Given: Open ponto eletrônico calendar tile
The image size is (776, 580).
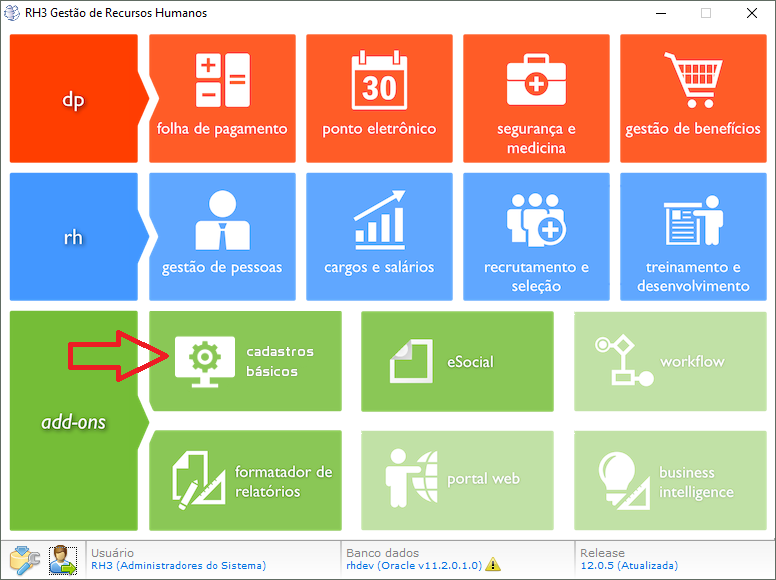Looking at the screenshot, I should pos(379,98).
